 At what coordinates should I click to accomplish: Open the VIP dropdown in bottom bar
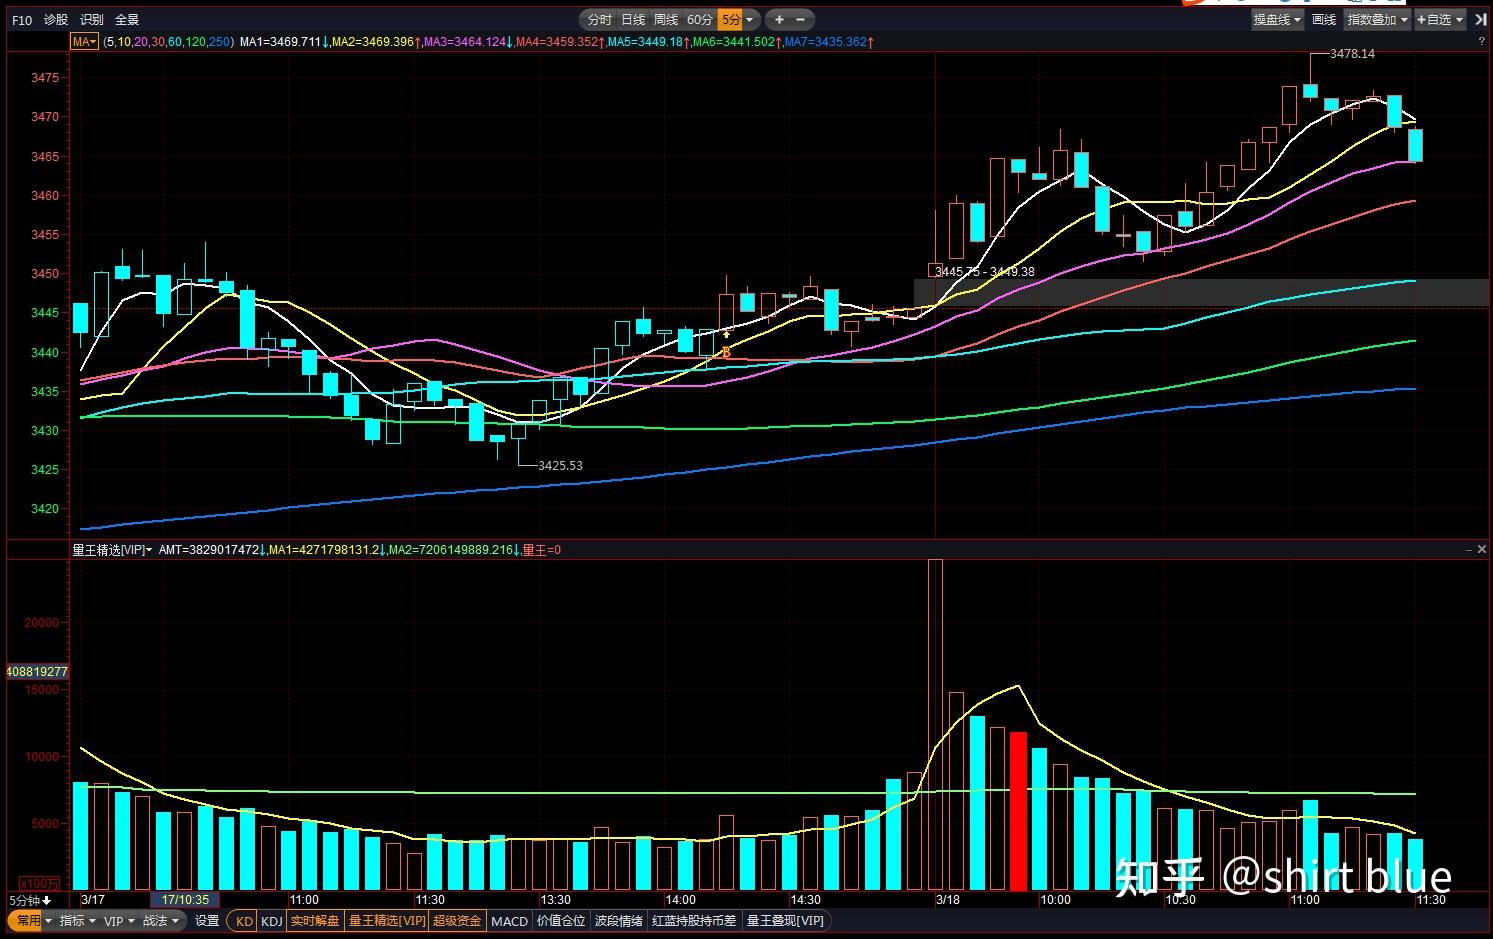pos(119,921)
